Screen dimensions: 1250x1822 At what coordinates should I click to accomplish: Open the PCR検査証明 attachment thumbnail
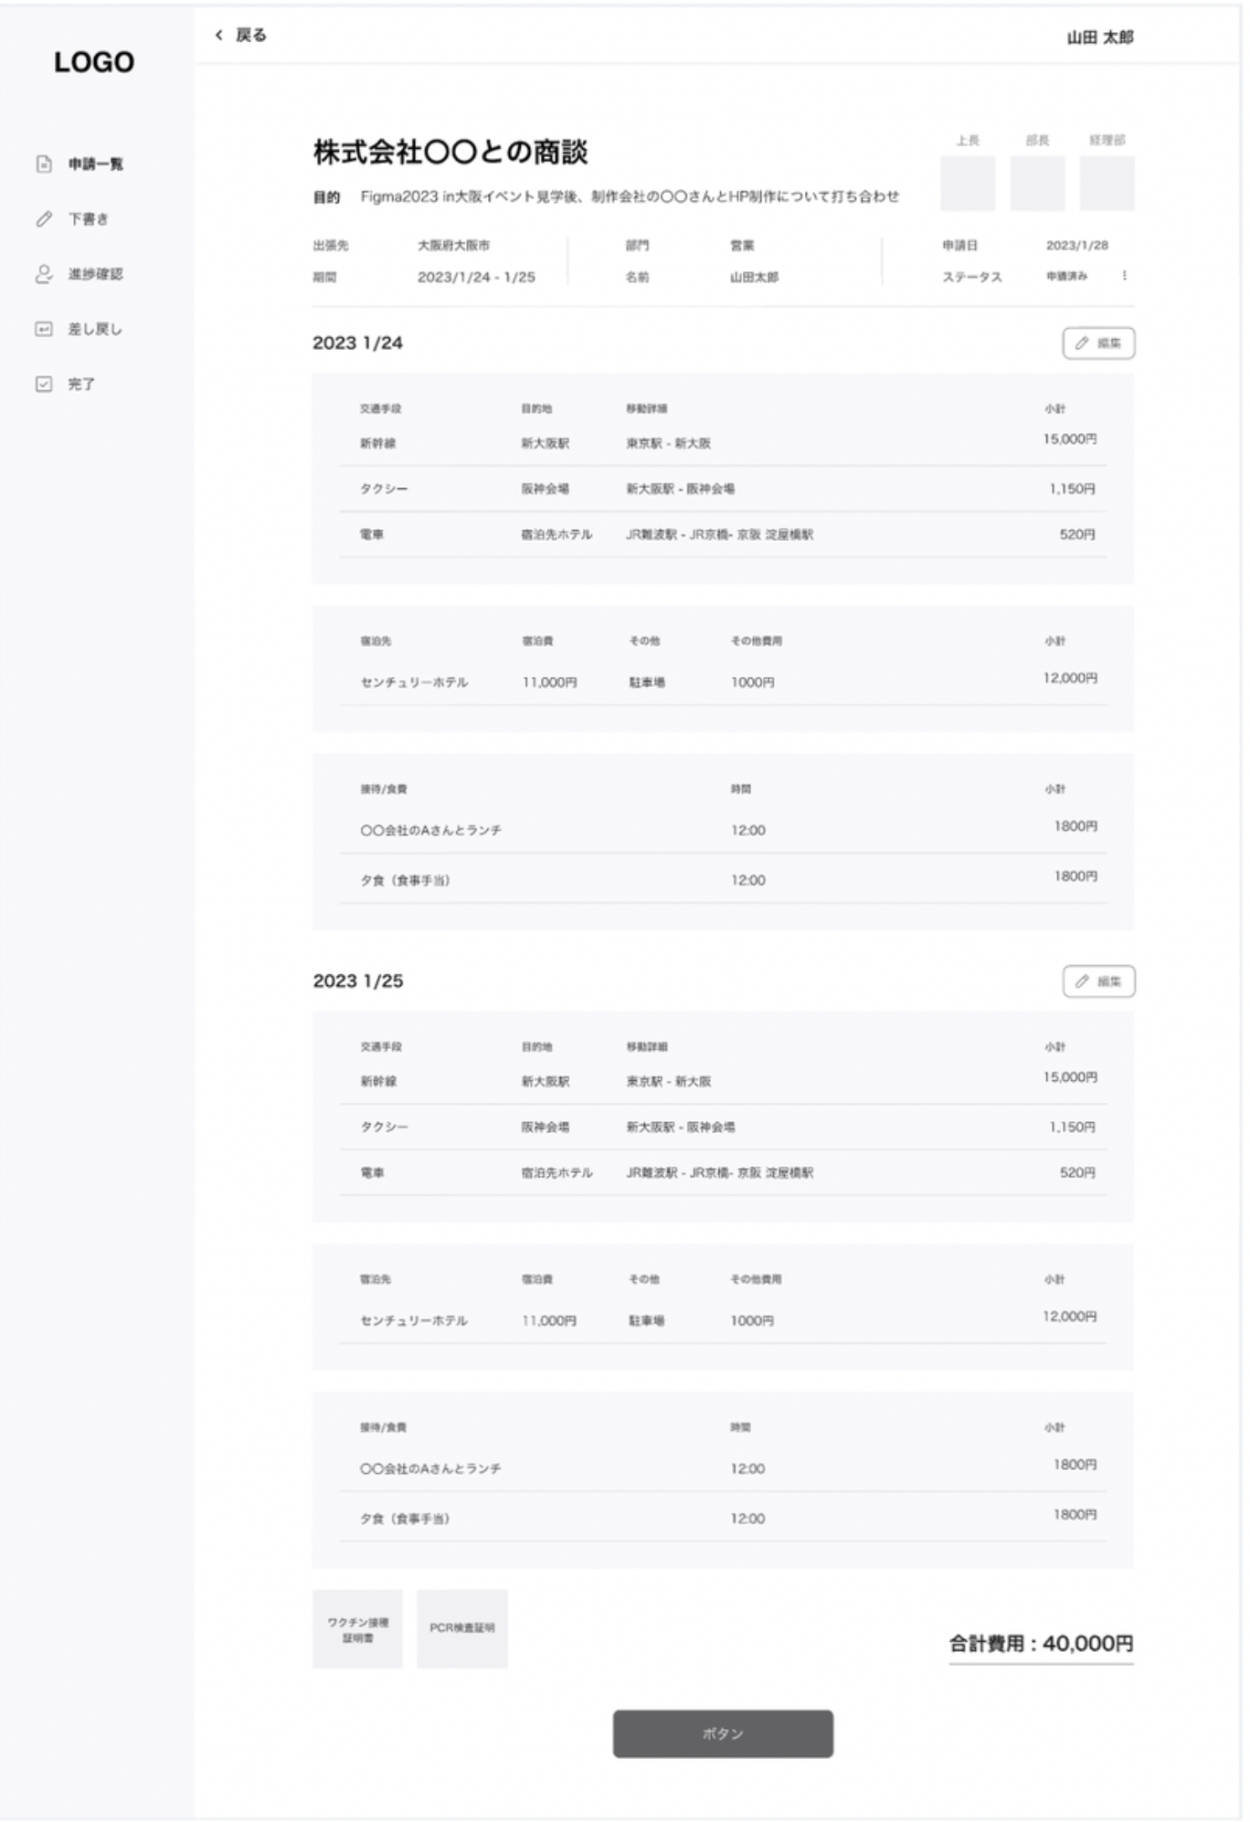point(462,1629)
